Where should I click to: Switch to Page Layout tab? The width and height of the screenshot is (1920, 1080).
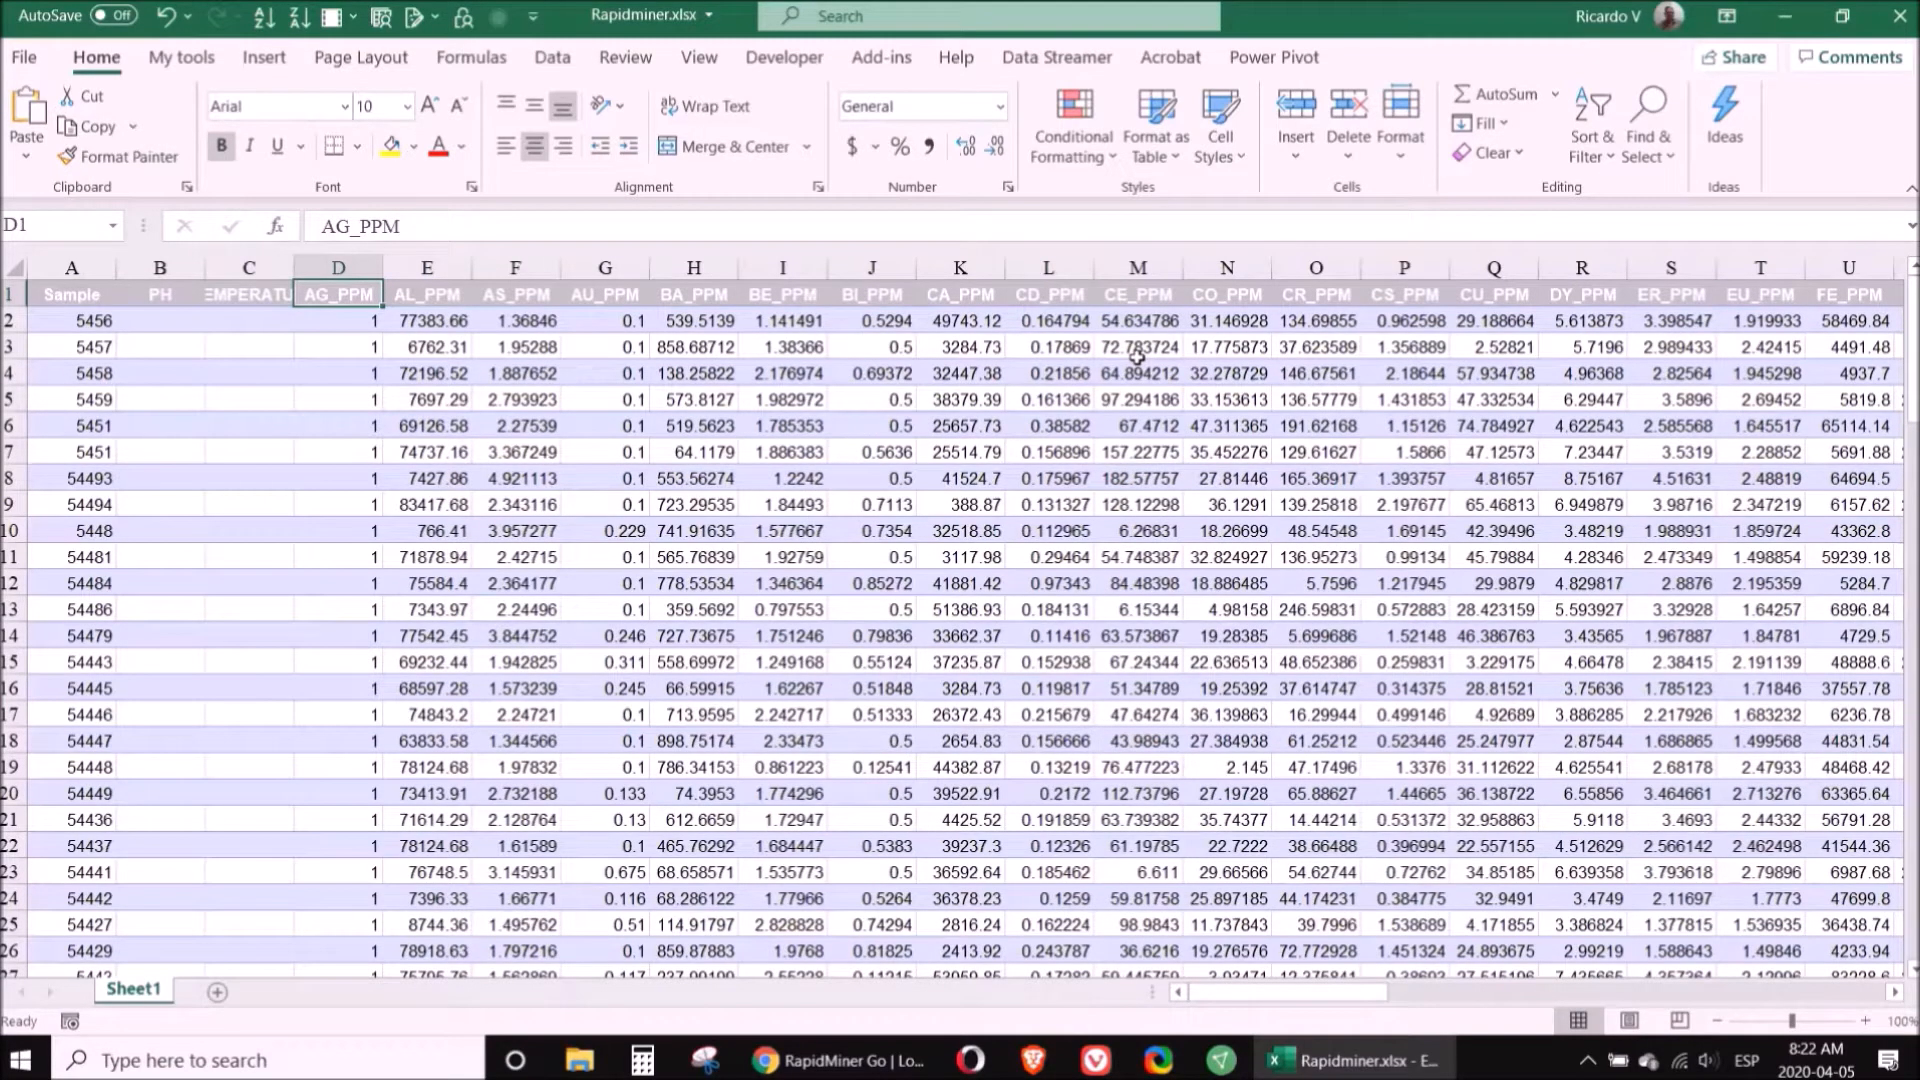pos(361,57)
